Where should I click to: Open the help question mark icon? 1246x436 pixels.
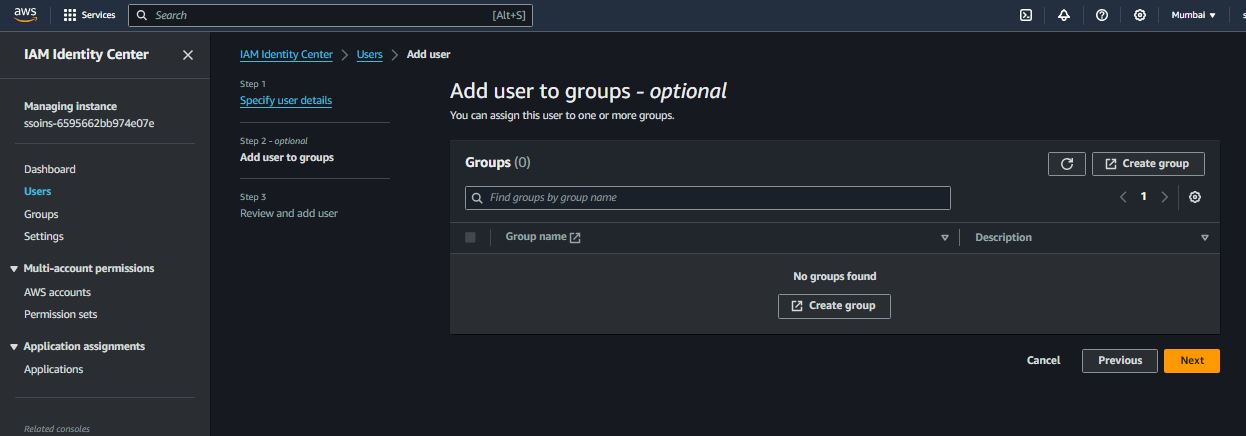tap(1102, 15)
